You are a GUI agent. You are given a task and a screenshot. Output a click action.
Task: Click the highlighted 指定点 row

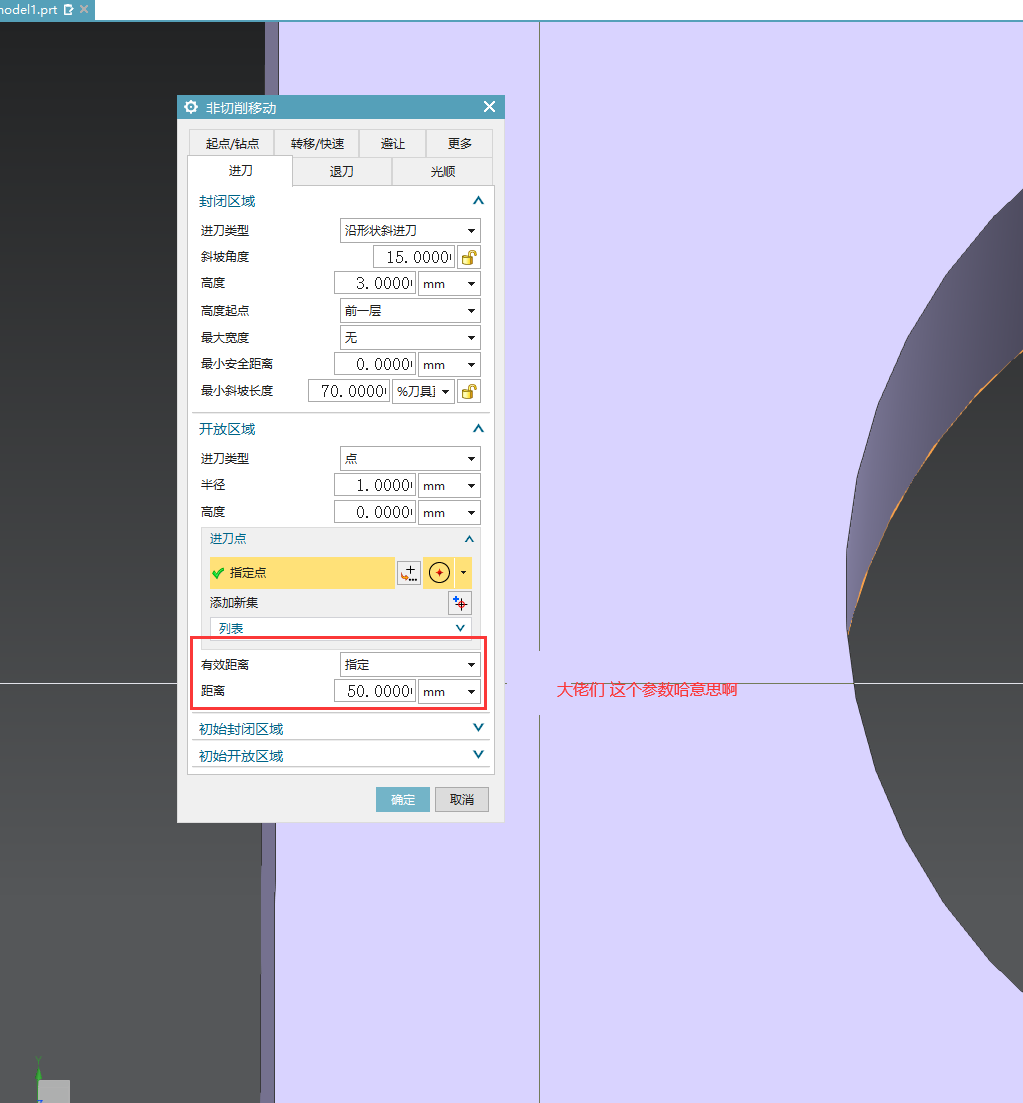(x=303, y=573)
